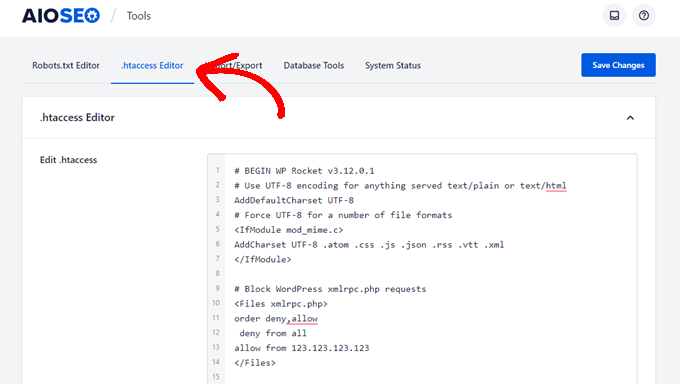
Task: Open the help question mark icon
Action: pos(644,16)
